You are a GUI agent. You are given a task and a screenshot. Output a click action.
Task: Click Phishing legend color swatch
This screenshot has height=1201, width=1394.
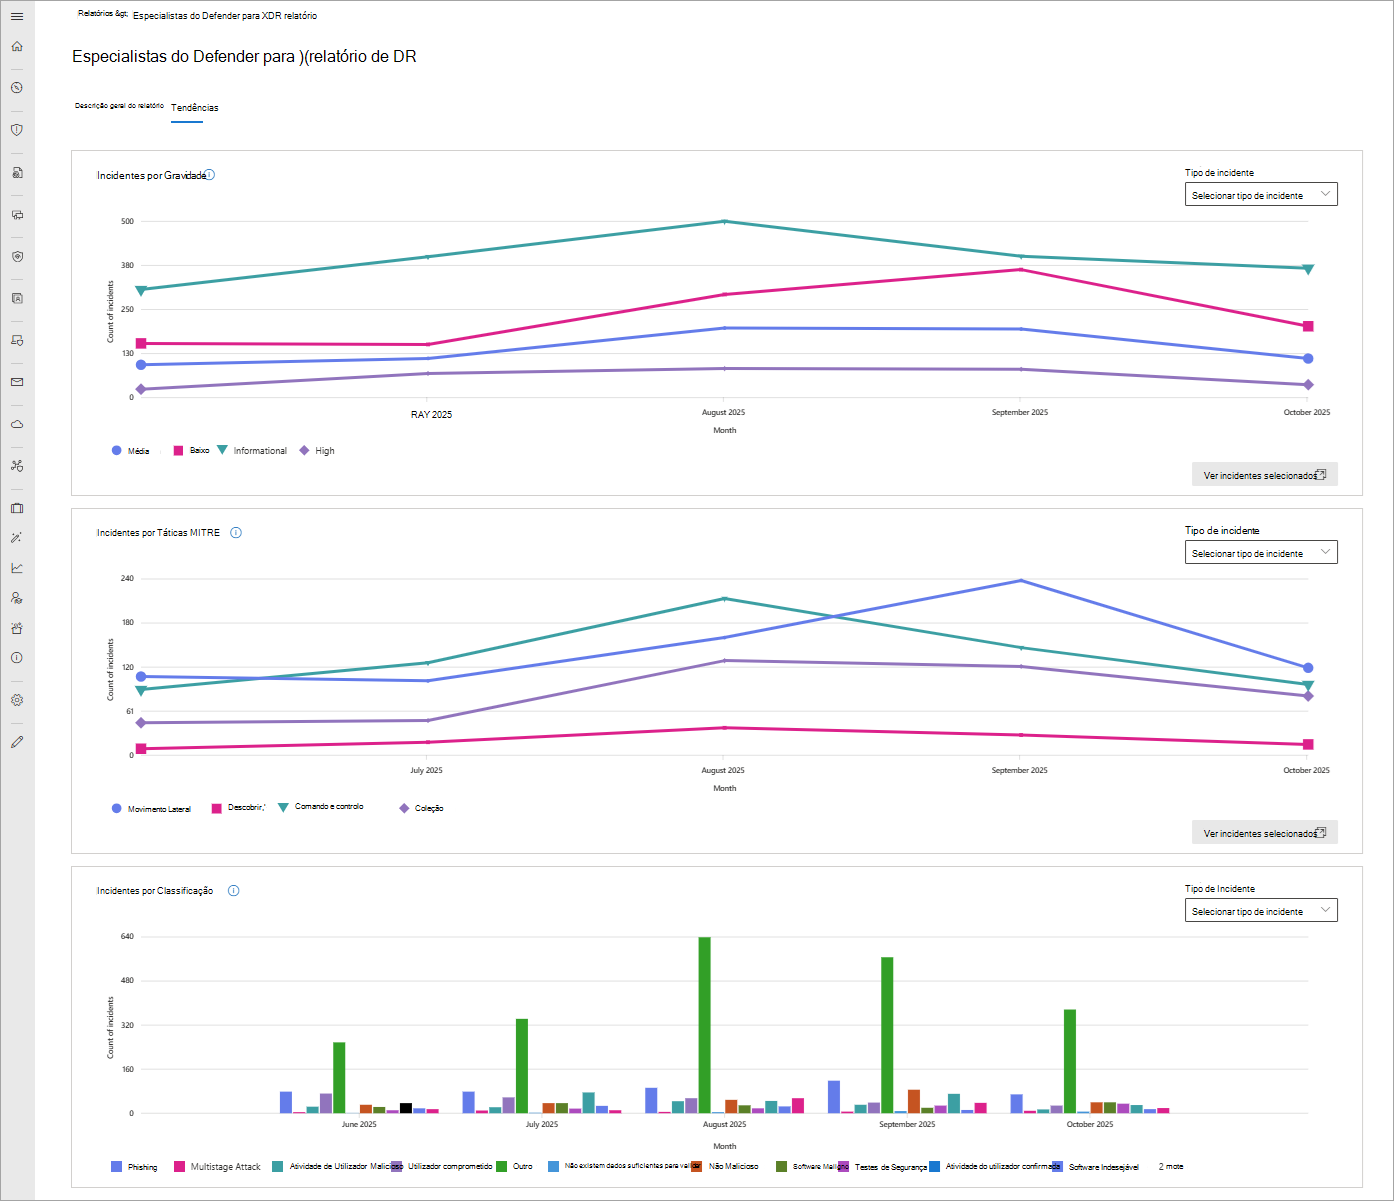pos(116,1167)
